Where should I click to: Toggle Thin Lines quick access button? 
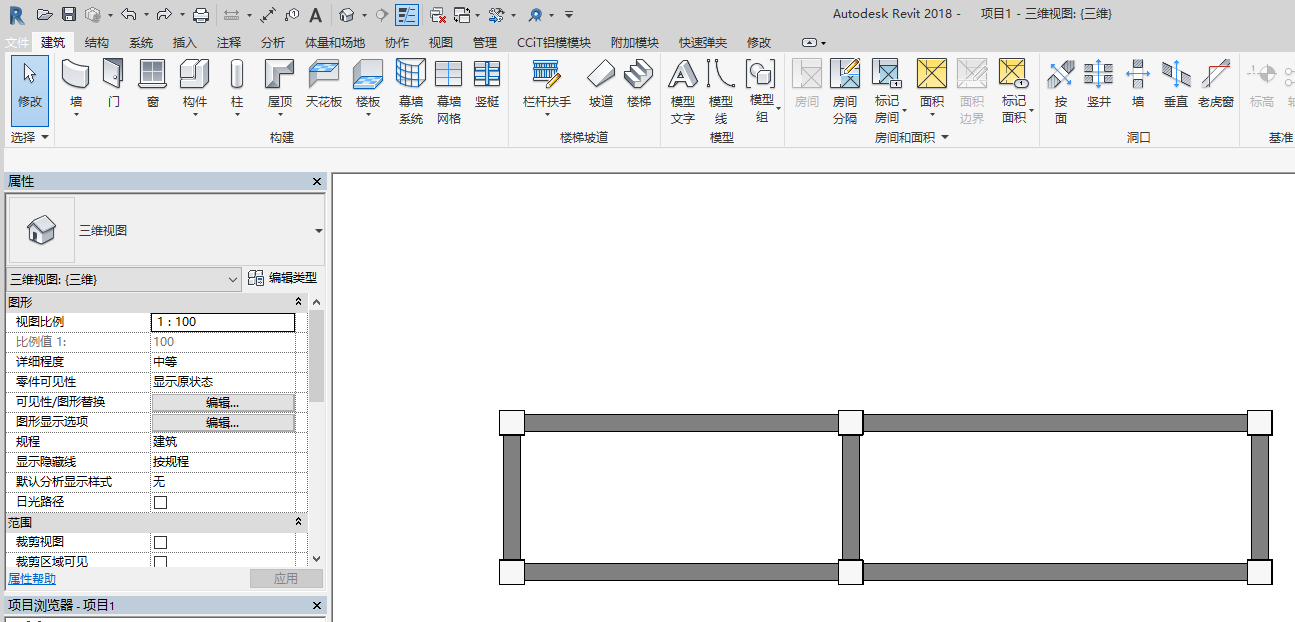(x=407, y=14)
